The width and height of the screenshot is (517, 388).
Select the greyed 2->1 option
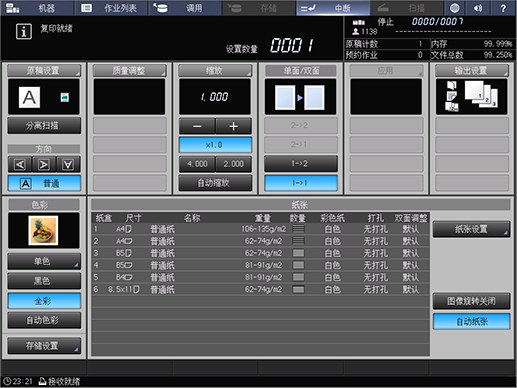pyautogui.click(x=301, y=145)
